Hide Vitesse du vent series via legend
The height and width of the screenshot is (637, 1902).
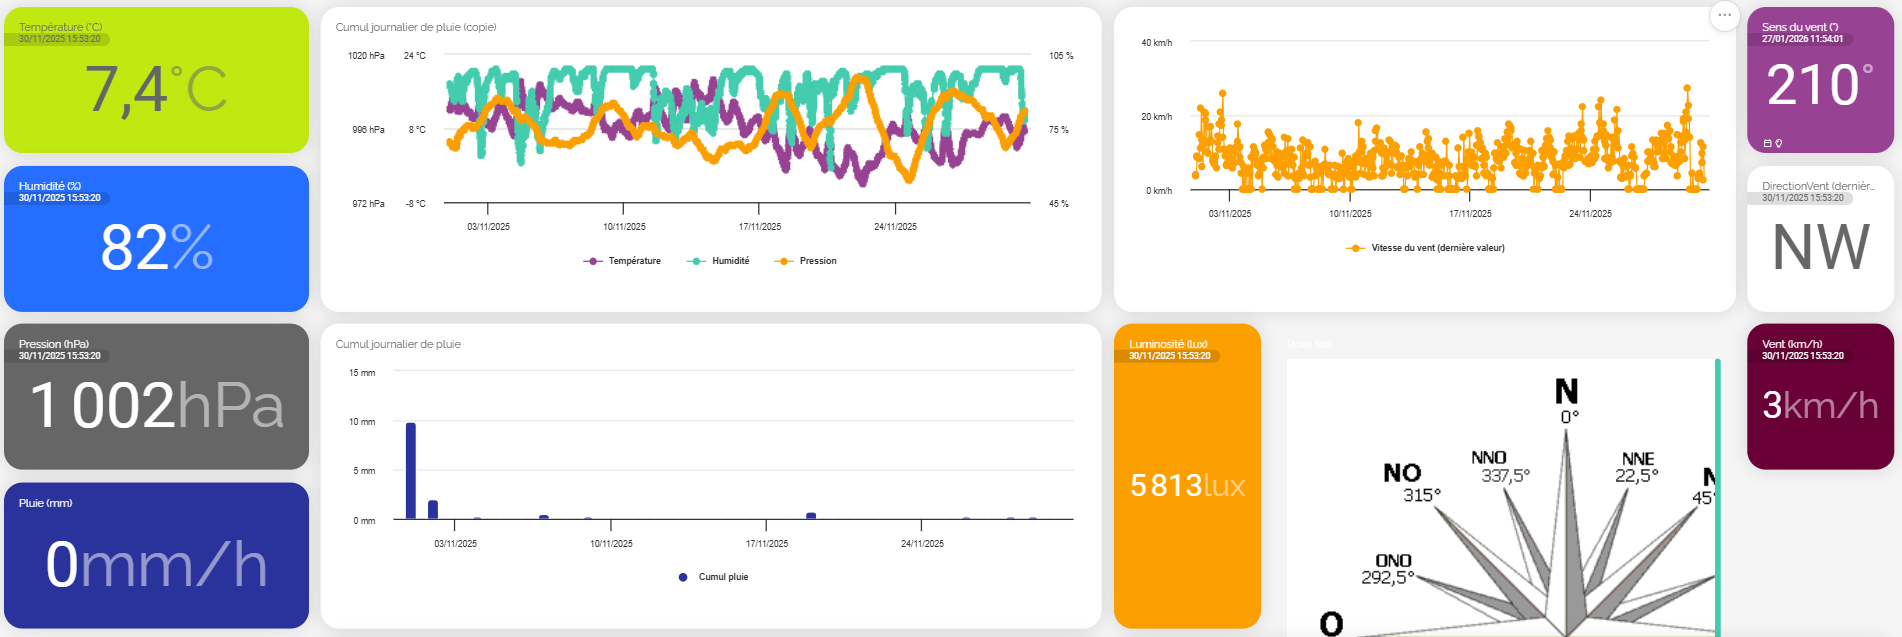pyautogui.click(x=1437, y=248)
